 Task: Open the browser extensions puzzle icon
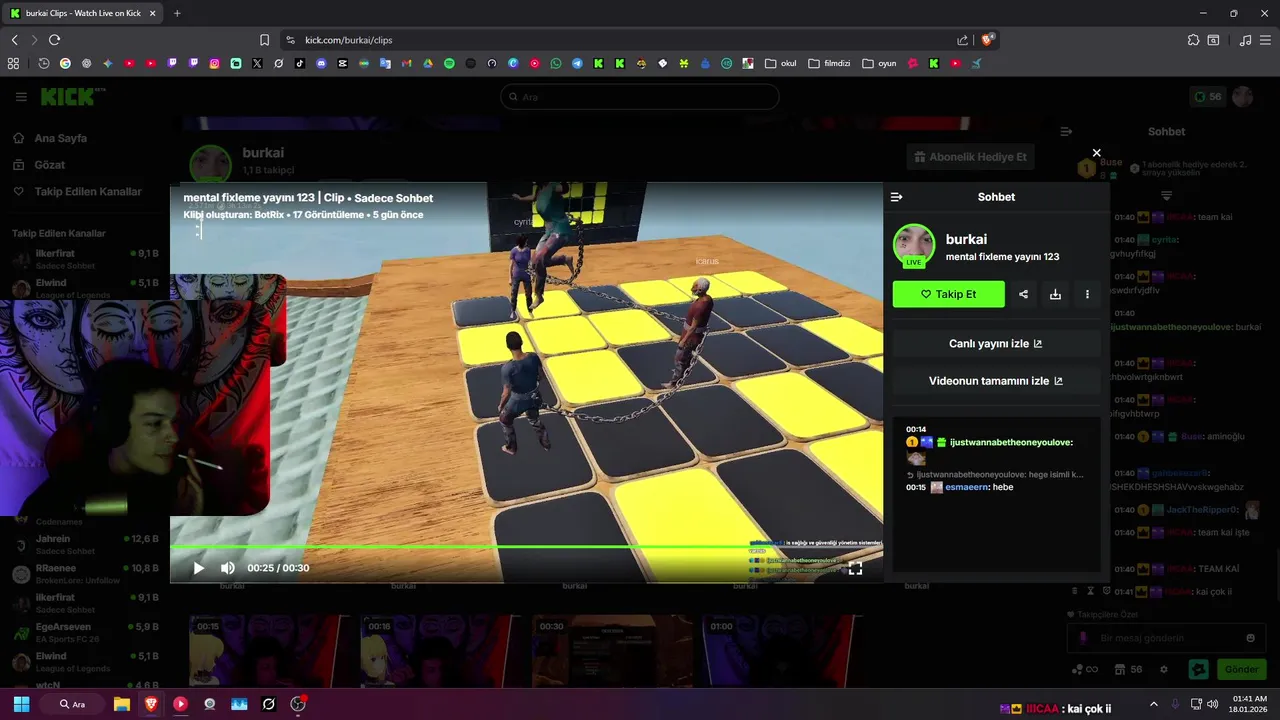click(x=1193, y=40)
